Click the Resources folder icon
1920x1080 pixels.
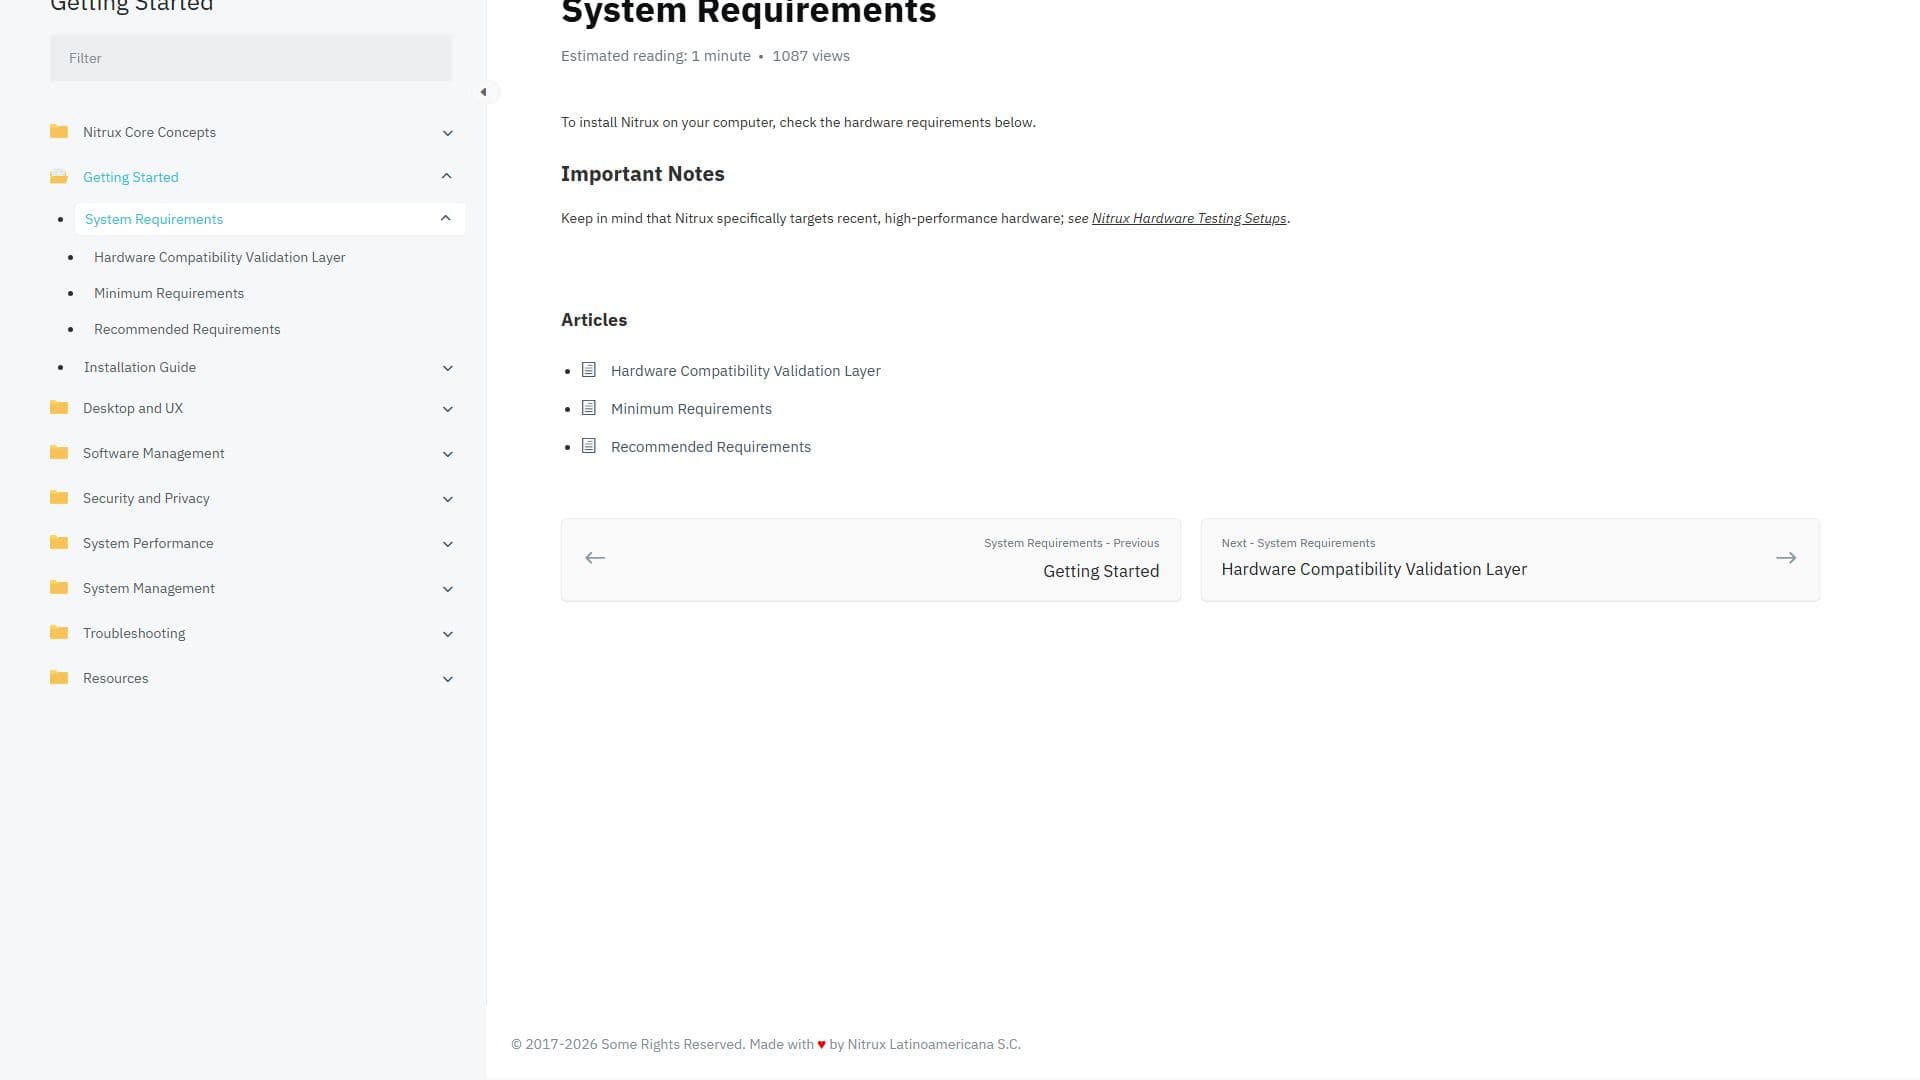[x=59, y=678]
